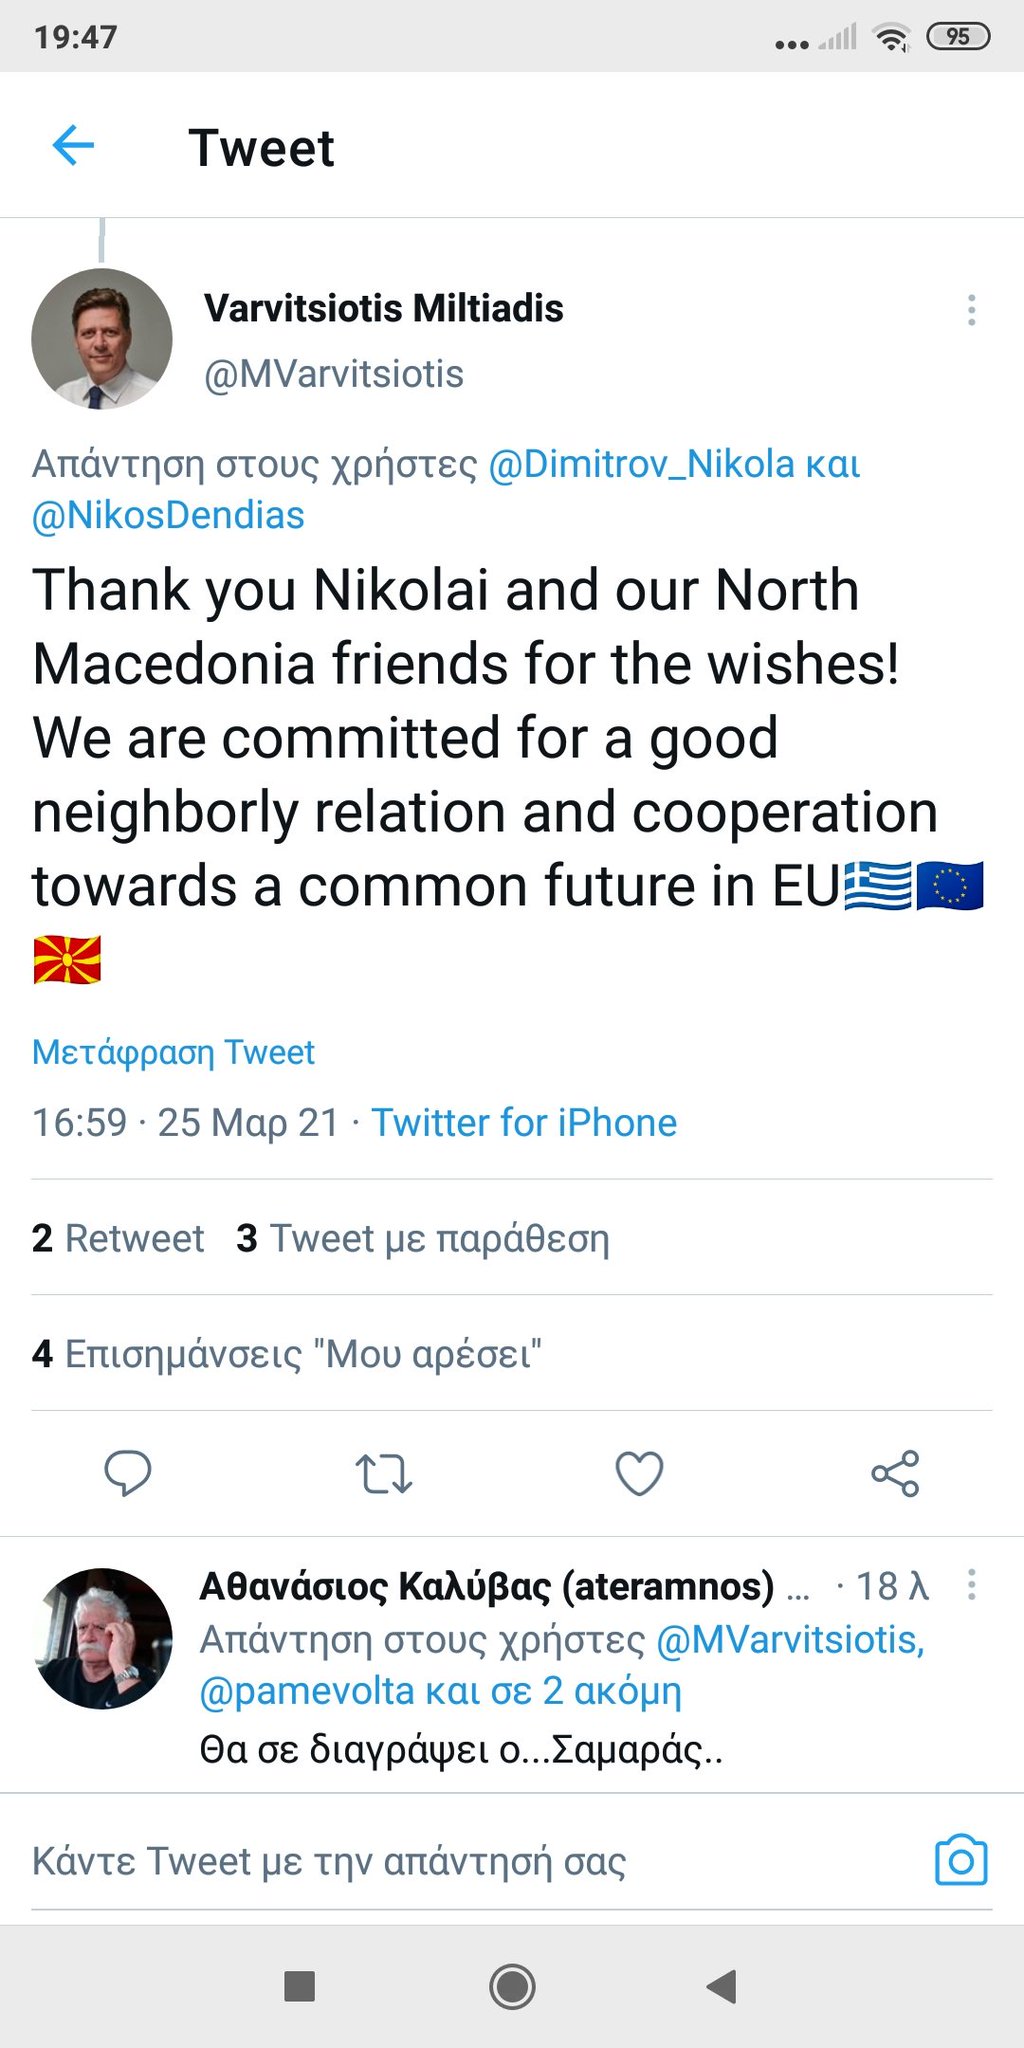
Task: Open options menu on Kalyvas's reply
Action: pyautogui.click(x=971, y=1585)
